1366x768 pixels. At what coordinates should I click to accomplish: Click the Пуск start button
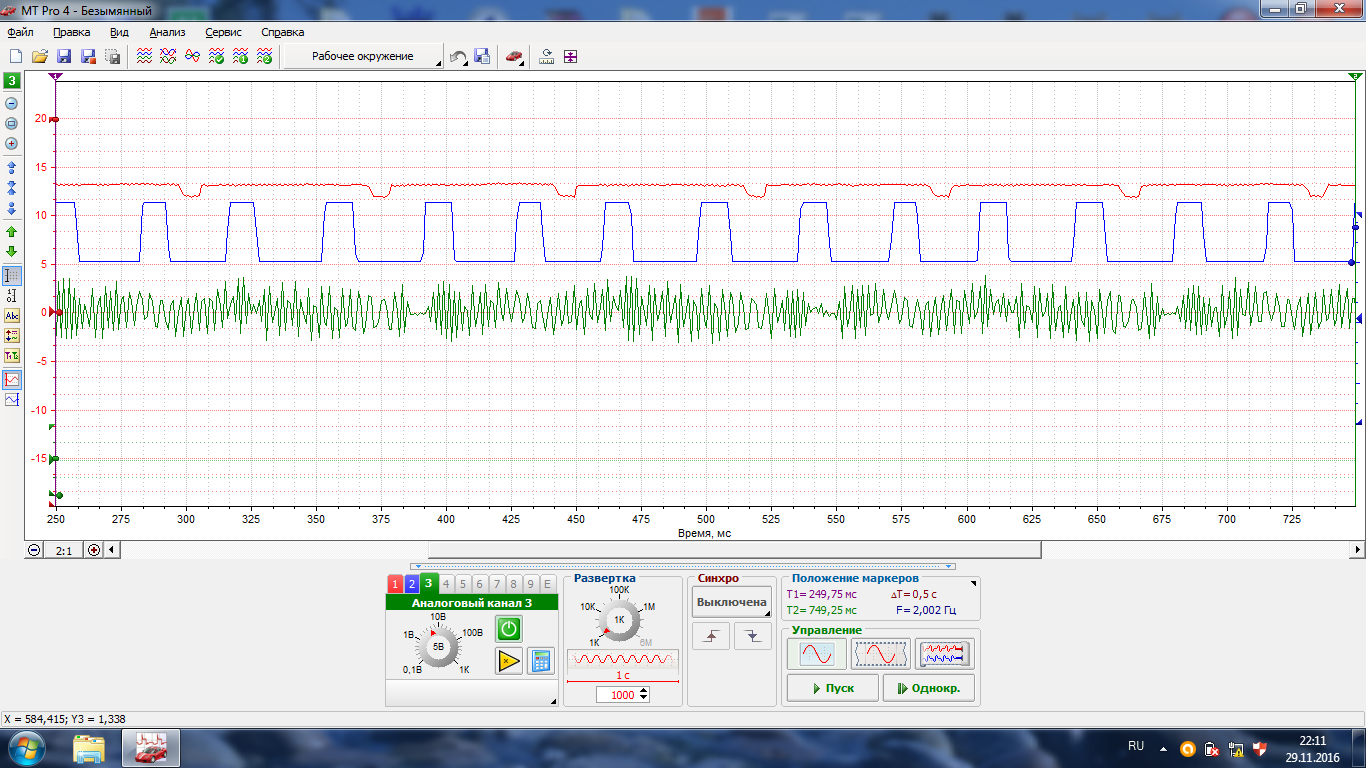point(832,688)
